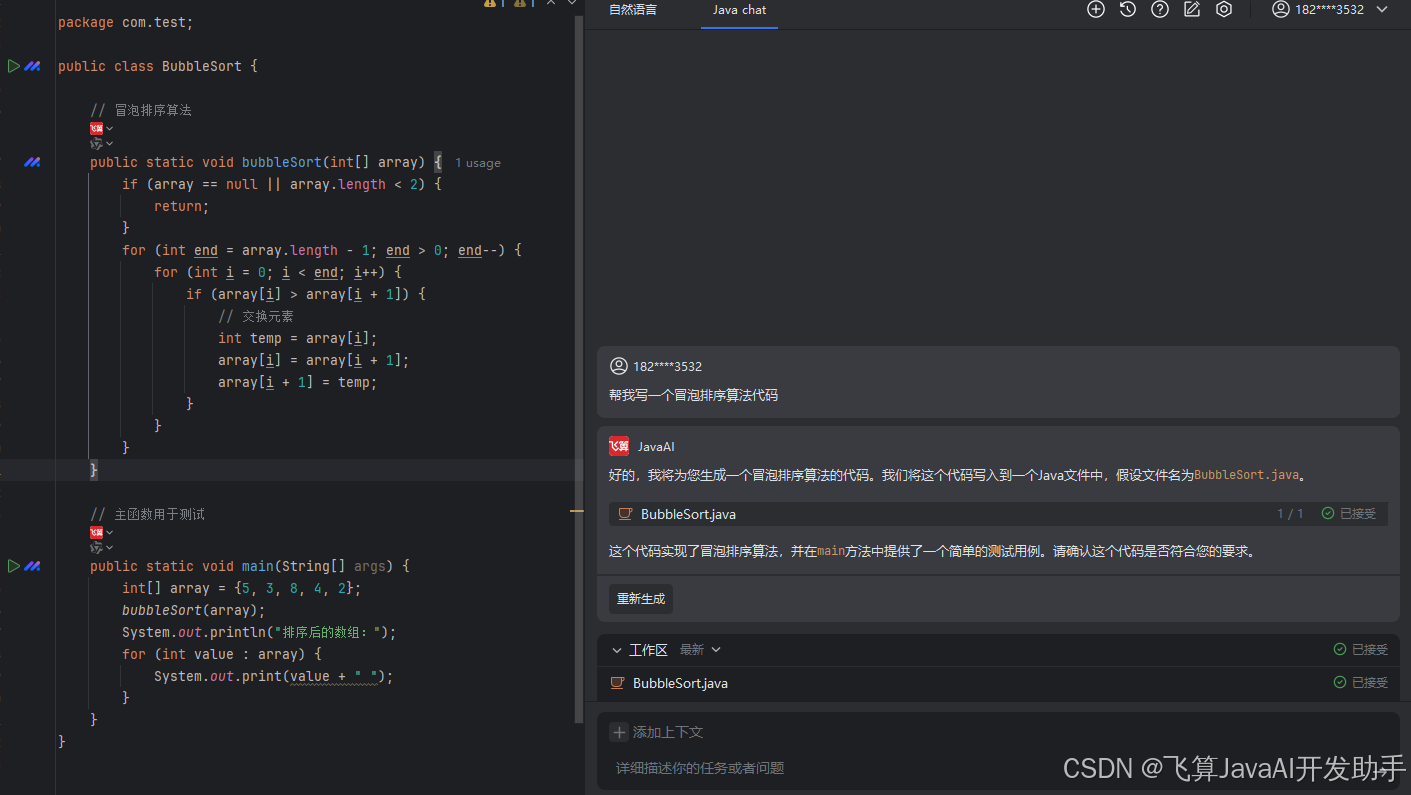Click the return; statement

pyautogui.click(x=182, y=206)
